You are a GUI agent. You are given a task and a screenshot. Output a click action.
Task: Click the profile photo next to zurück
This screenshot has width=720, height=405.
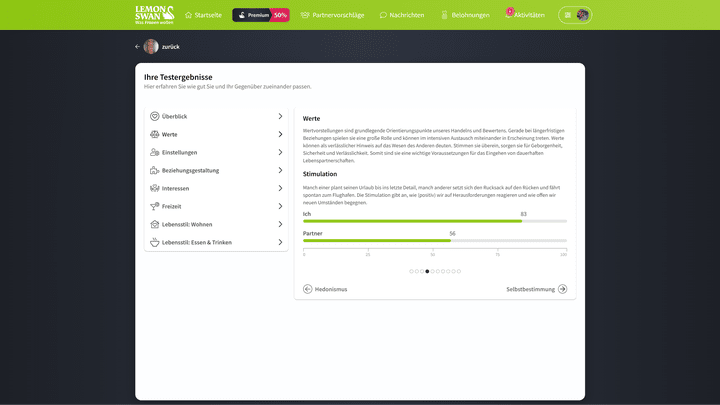pyautogui.click(x=151, y=47)
